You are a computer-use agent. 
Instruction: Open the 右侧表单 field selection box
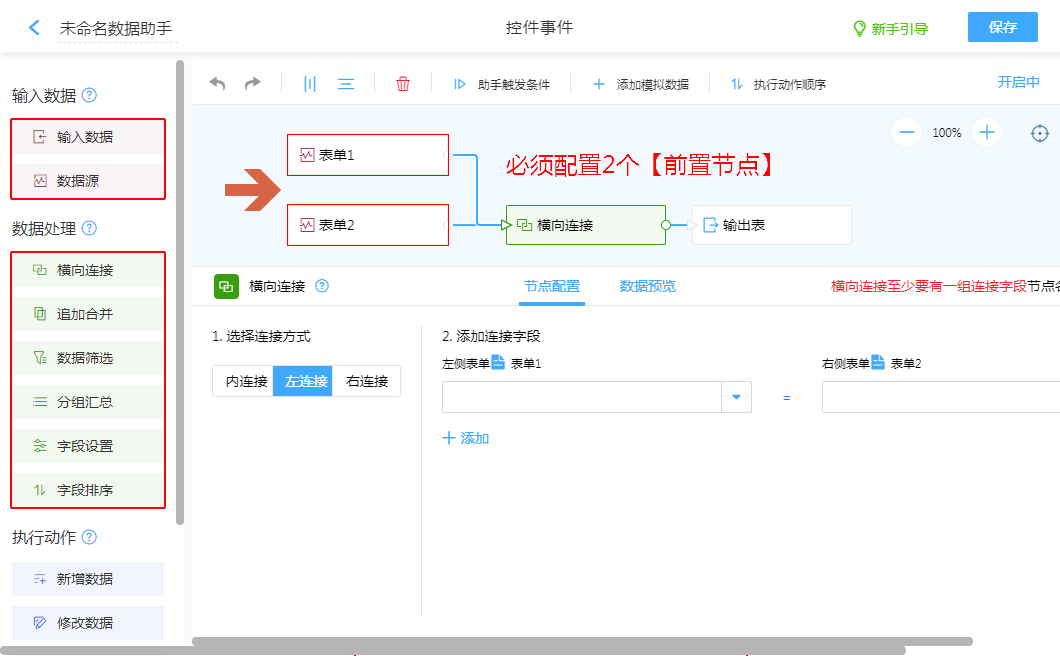click(940, 397)
